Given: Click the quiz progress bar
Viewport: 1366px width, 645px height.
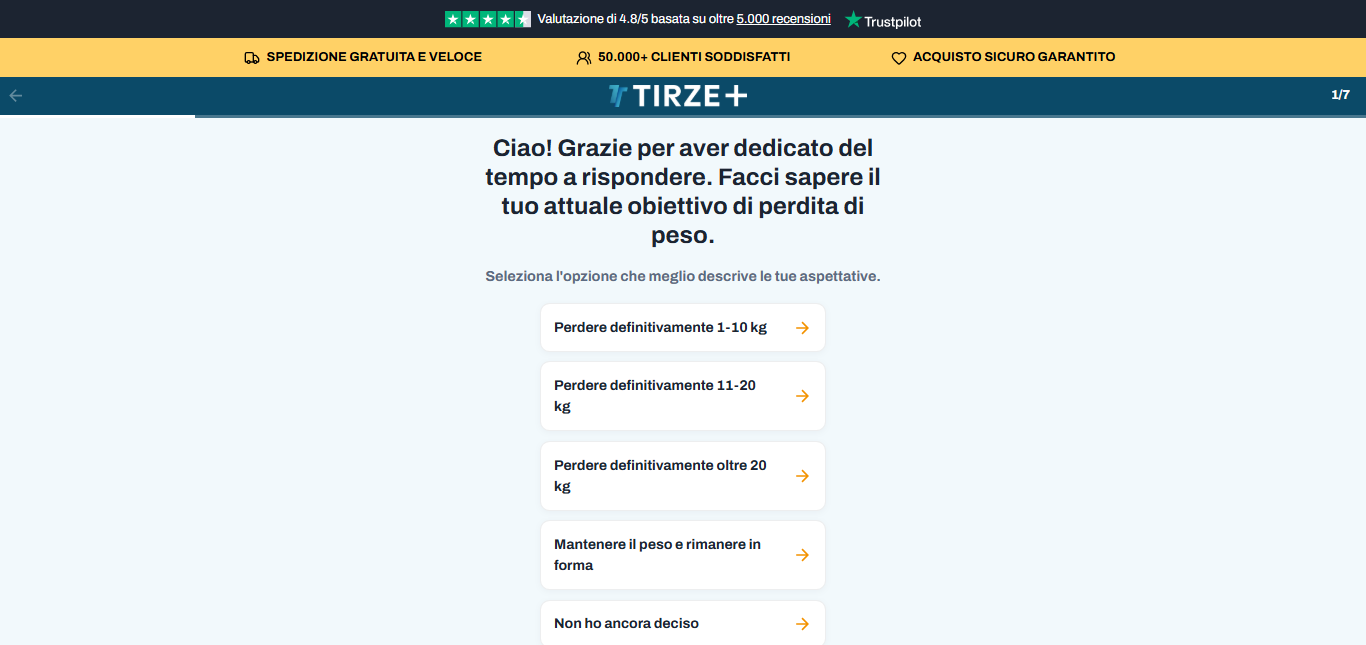Looking at the screenshot, I should 683,116.
